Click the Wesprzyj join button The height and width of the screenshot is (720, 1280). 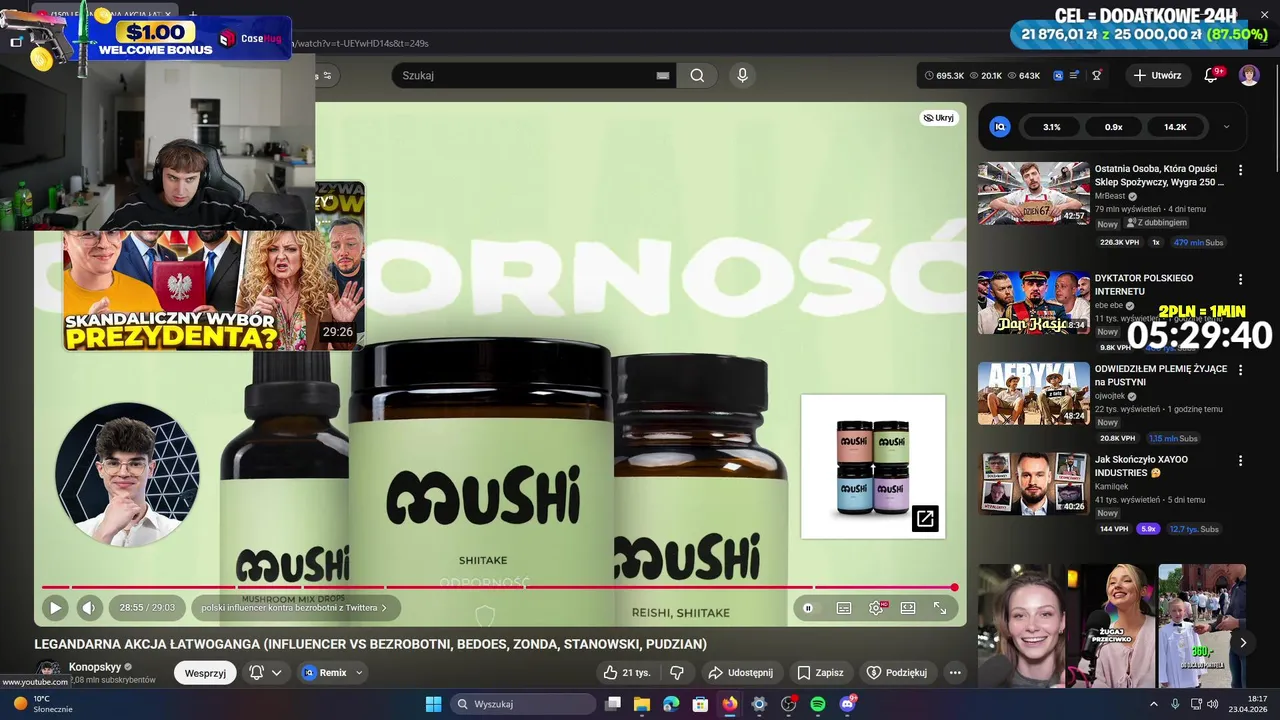[205, 673]
